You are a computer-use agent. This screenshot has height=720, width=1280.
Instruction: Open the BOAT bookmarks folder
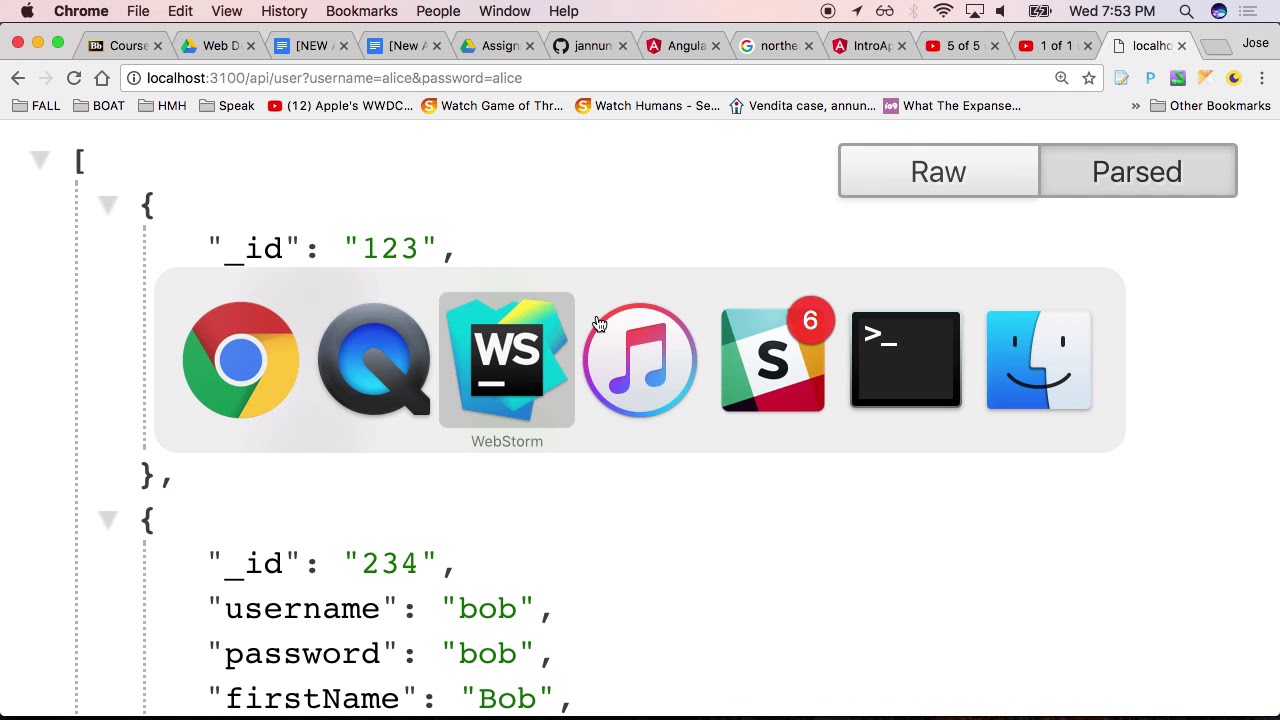pyautogui.click(x=99, y=106)
